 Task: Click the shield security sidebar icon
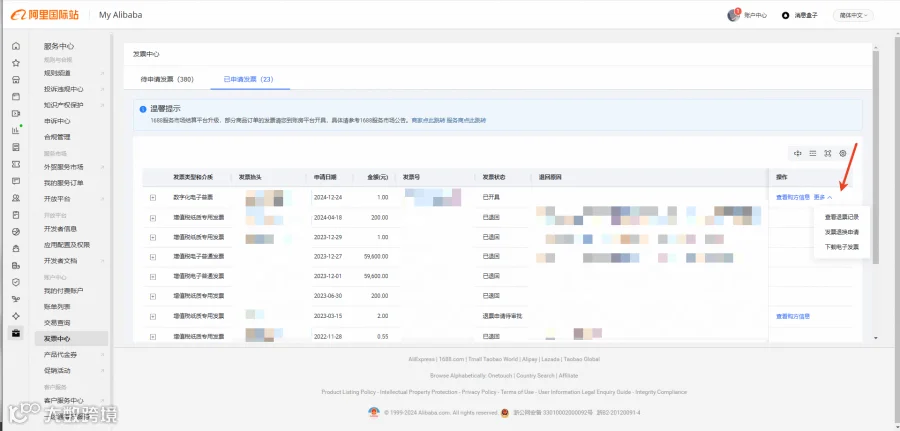click(16, 282)
